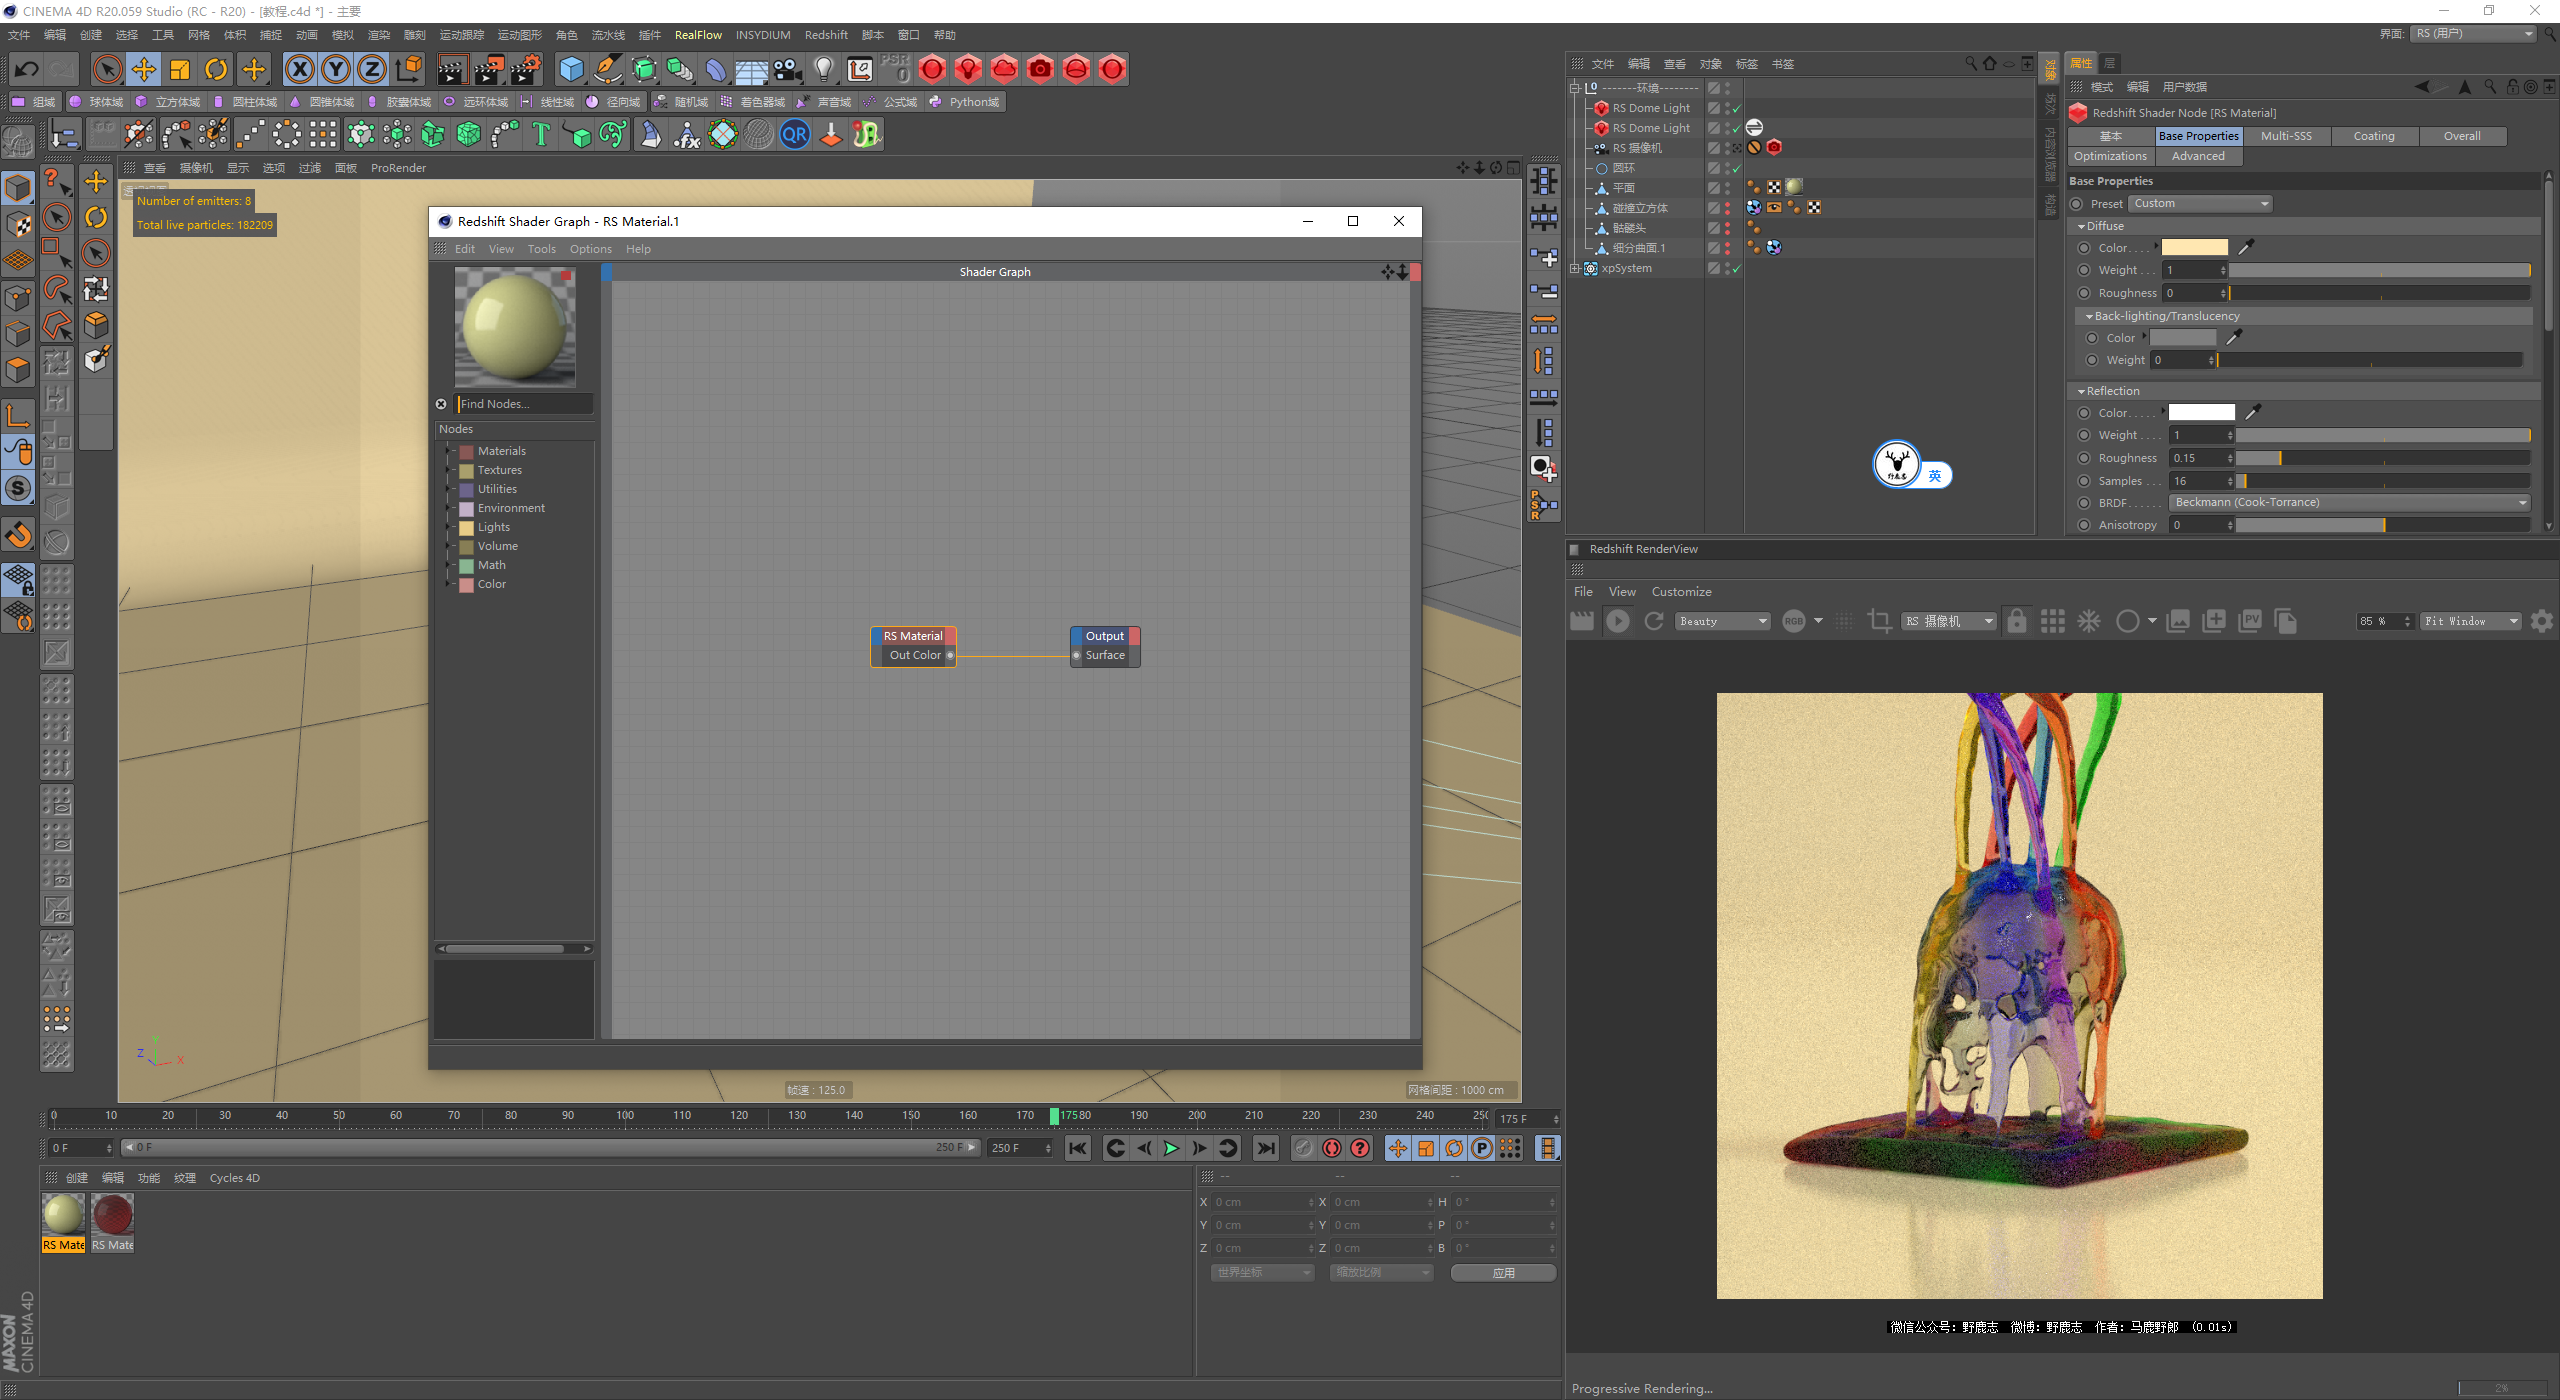Open the Redshift menu in main menu bar
This screenshot has width=2560, height=1400.
[826, 35]
